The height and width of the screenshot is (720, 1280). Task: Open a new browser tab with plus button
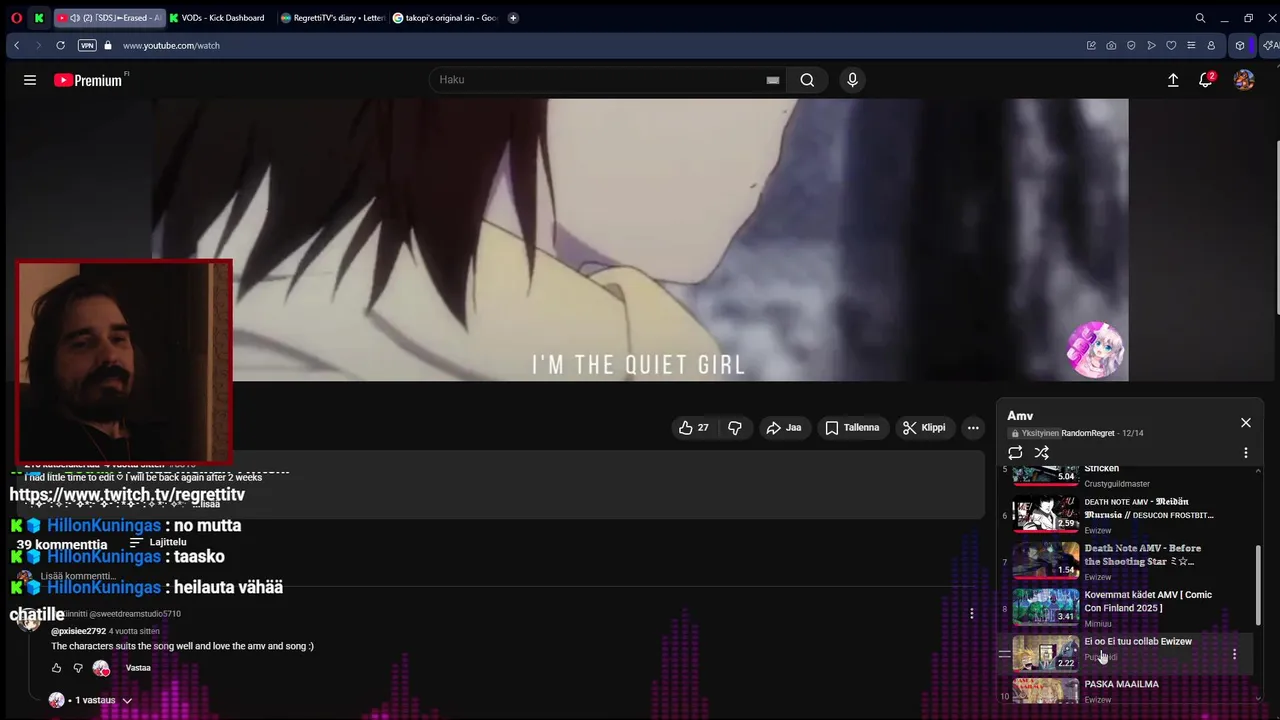[513, 18]
